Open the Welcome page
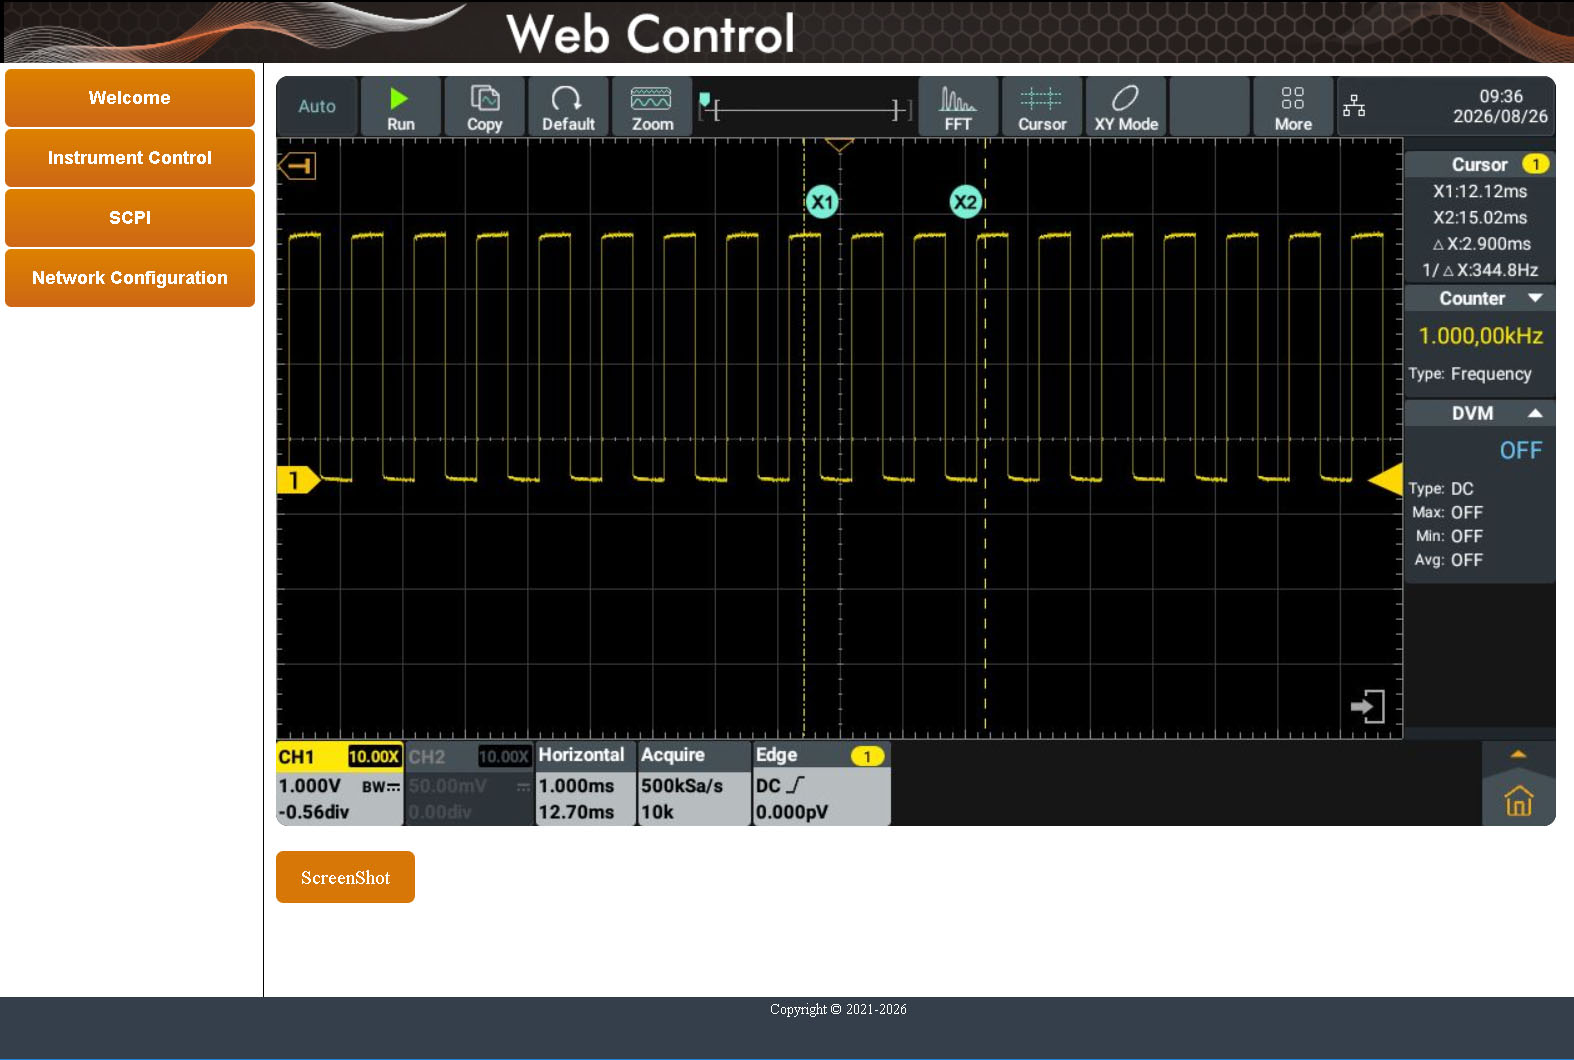This screenshot has height=1060, width=1574. 130,98
